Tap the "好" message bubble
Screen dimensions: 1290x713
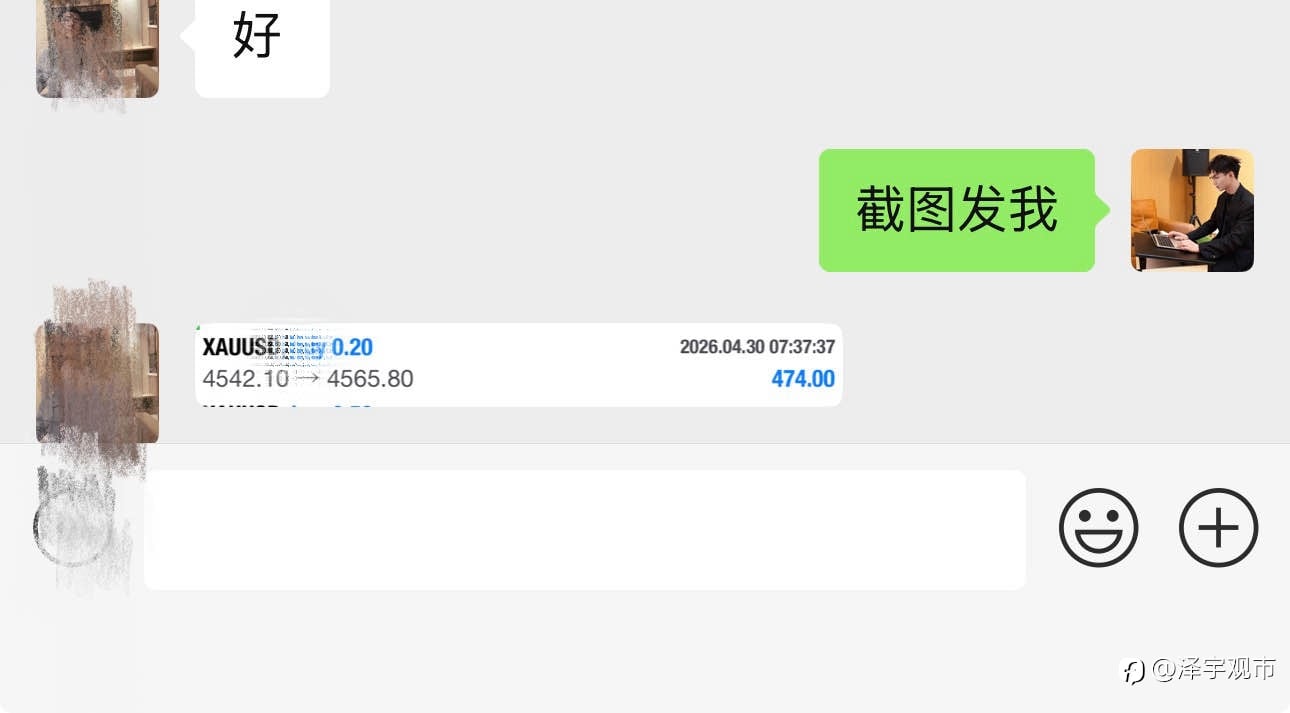[262, 38]
